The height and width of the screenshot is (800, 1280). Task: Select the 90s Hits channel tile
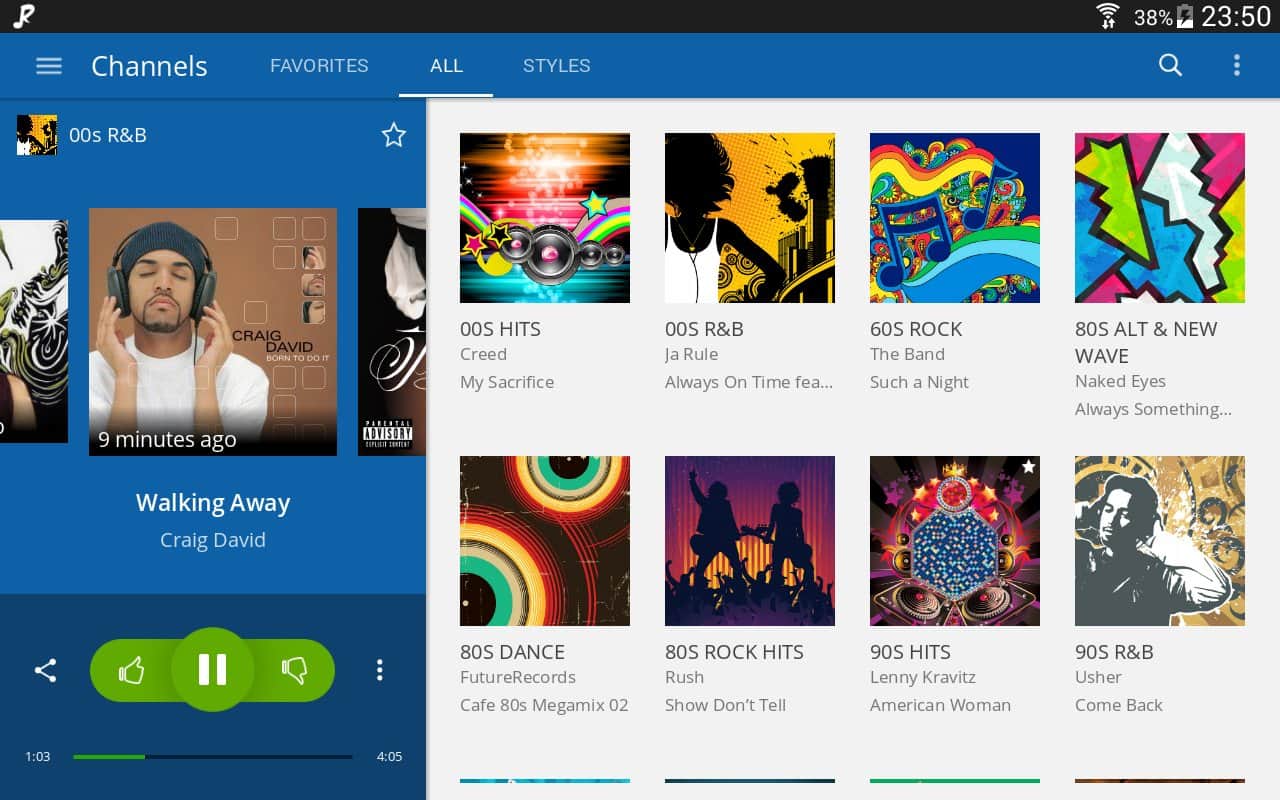pyautogui.click(x=955, y=541)
